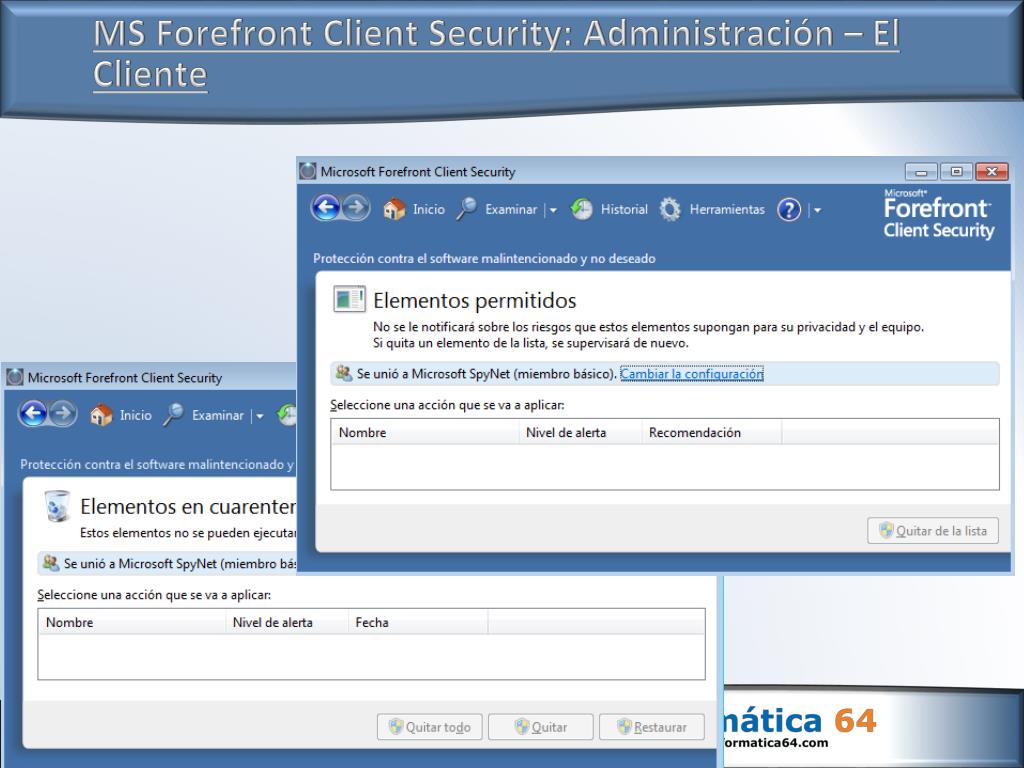The height and width of the screenshot is (768, 1024).
Task: Open Inicio home icon in cuarentena window
Action: 101,415
